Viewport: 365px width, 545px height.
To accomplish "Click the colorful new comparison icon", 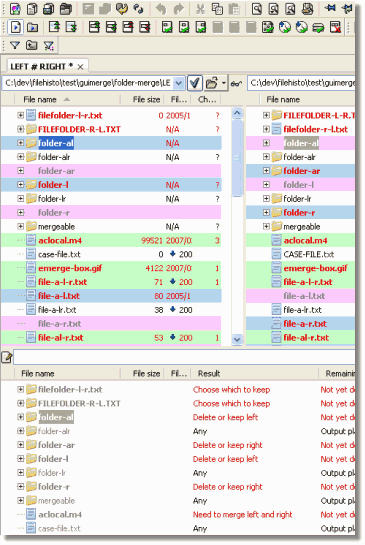I will pos(15,9).
